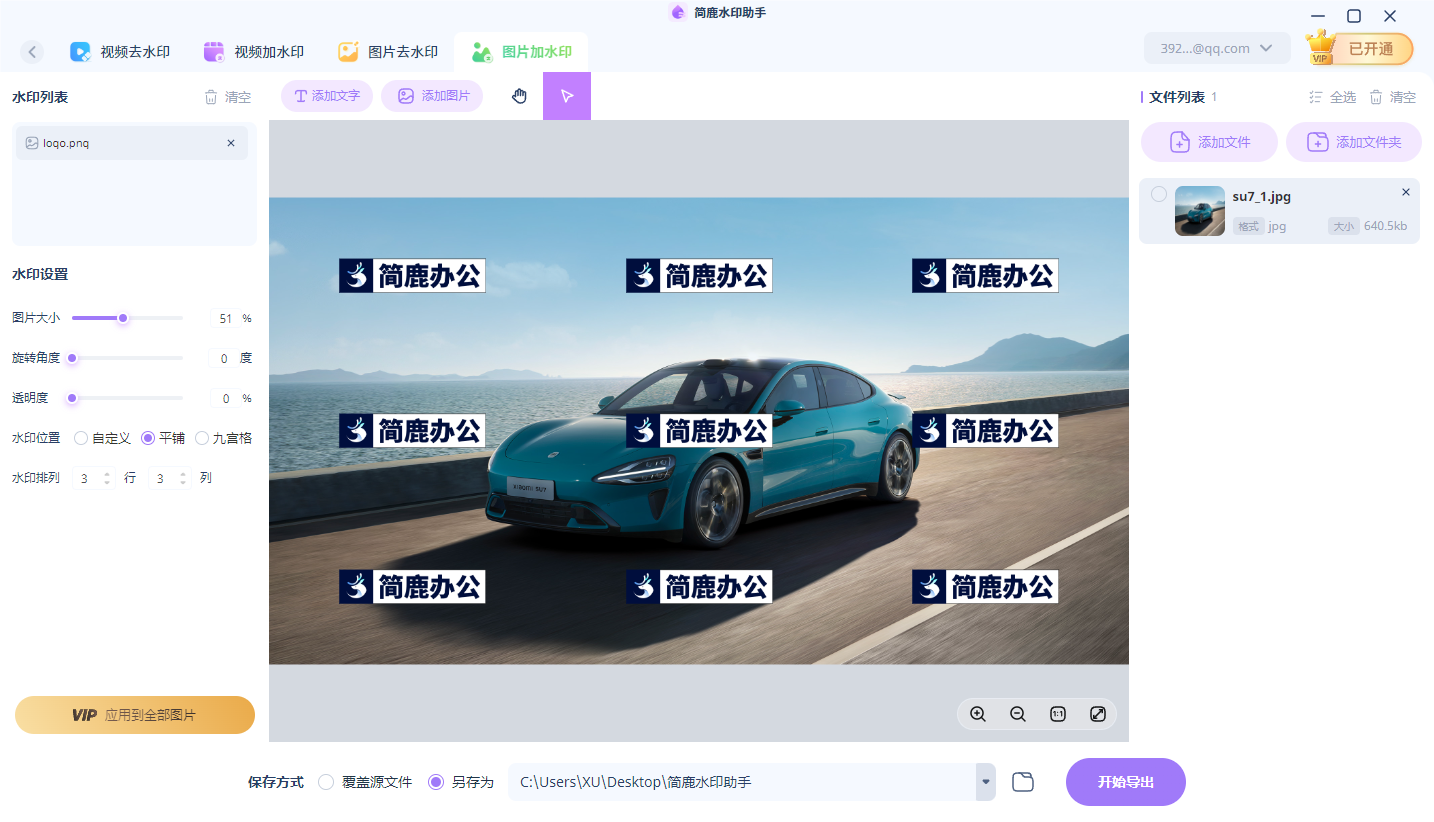Enable 覆盖源文件 save mode
1434x822 pixels.
point(325,782)
